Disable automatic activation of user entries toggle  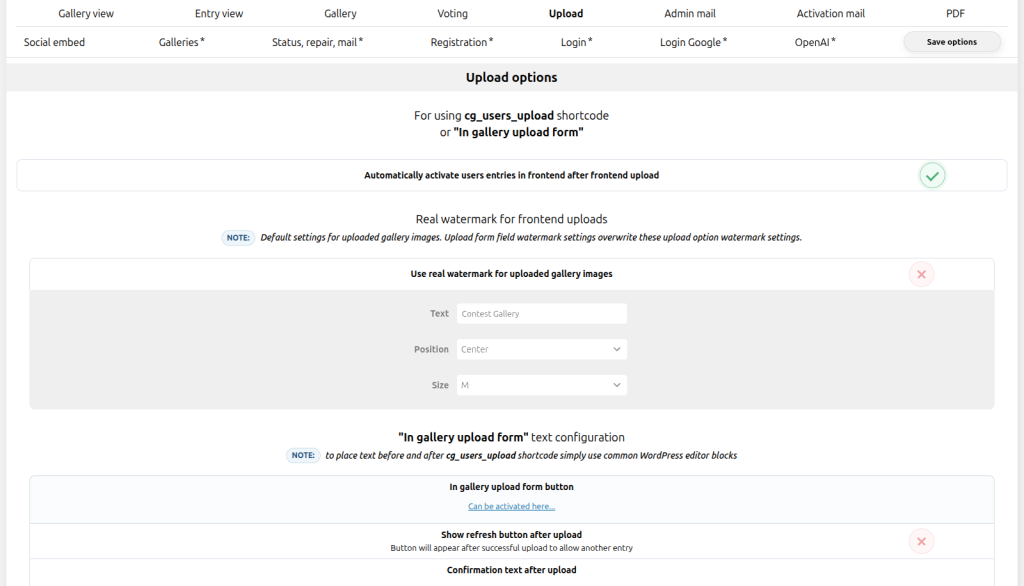(932, 176)
